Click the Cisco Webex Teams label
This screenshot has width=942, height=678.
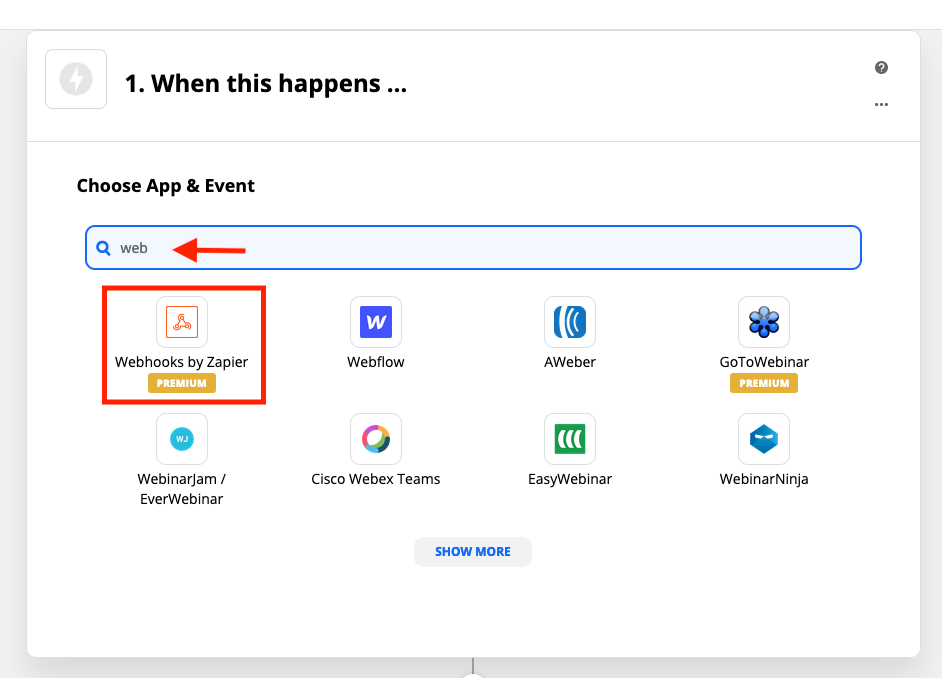(375, 479)
